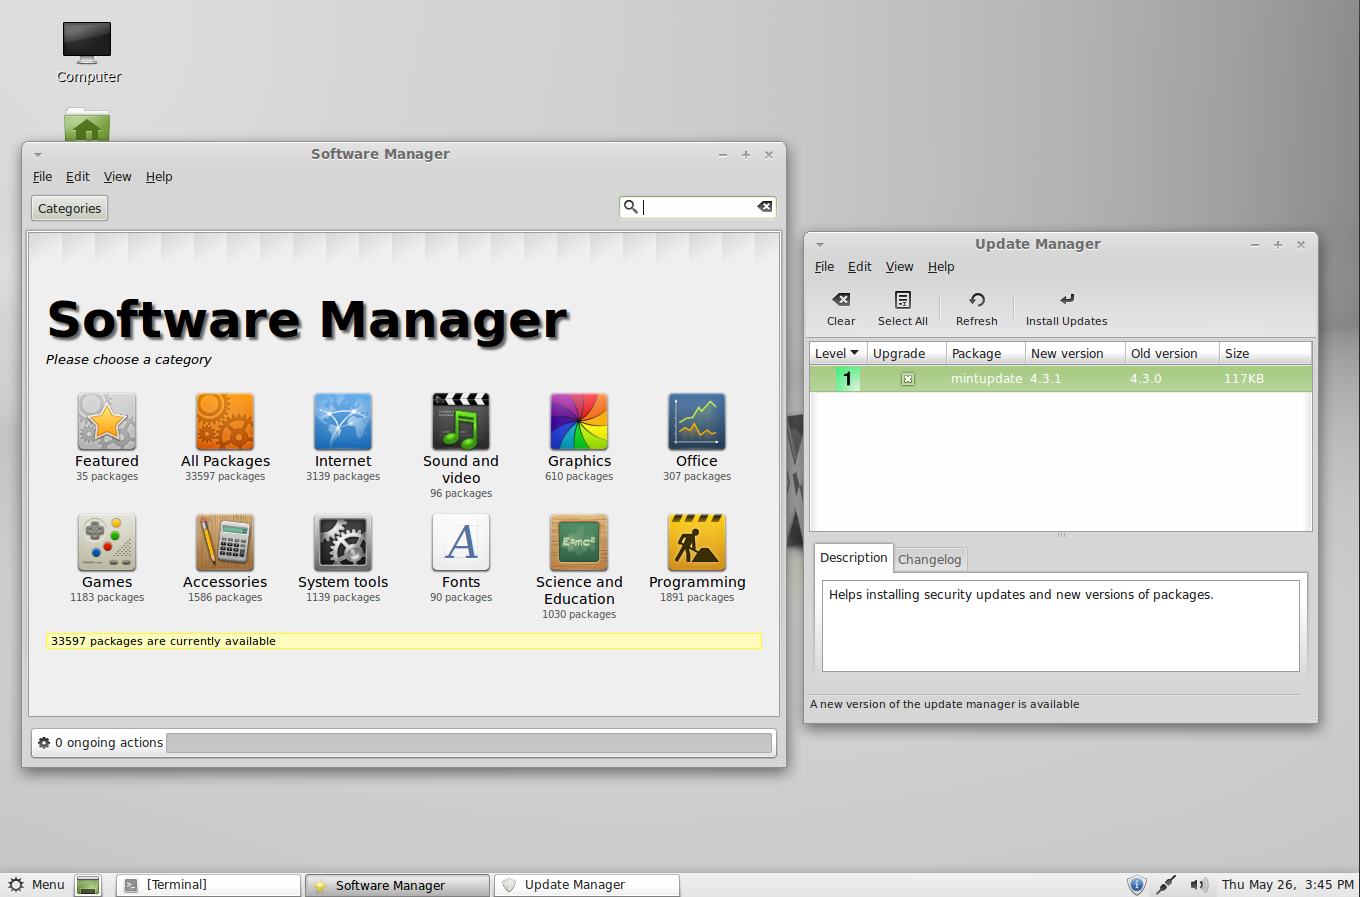Screen dimensions: 1360x897
Task: Open the Home folder desktop icon
Action: tap(87, 124)
